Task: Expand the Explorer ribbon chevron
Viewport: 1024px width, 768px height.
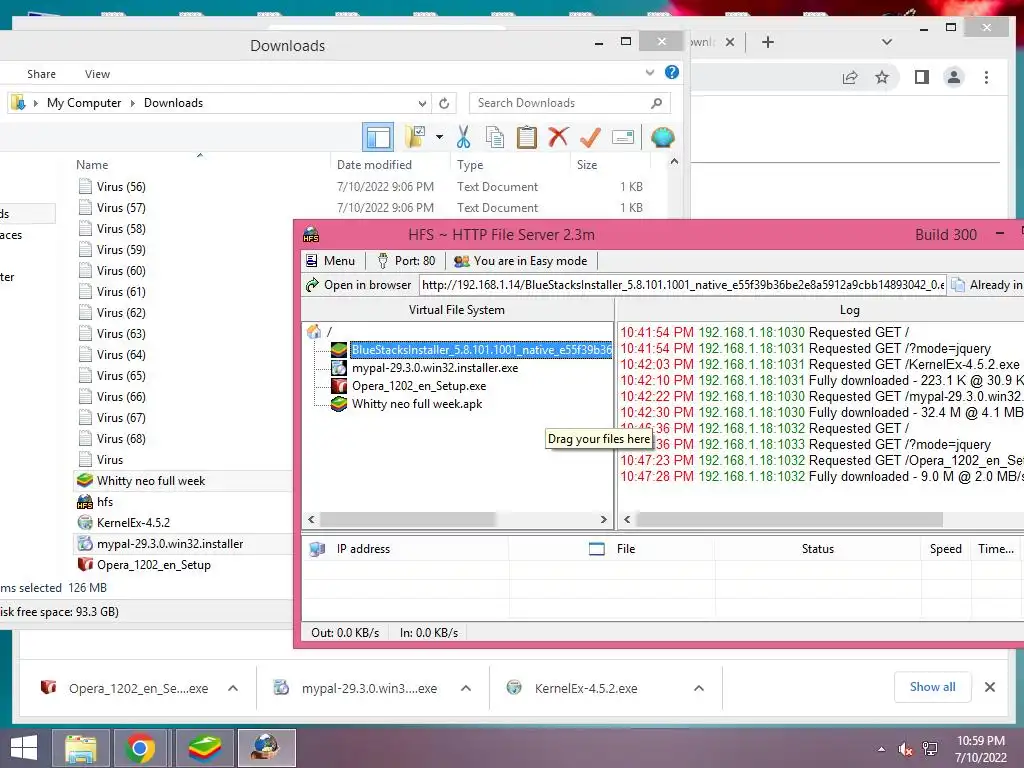Action: [x=650, y=72]
